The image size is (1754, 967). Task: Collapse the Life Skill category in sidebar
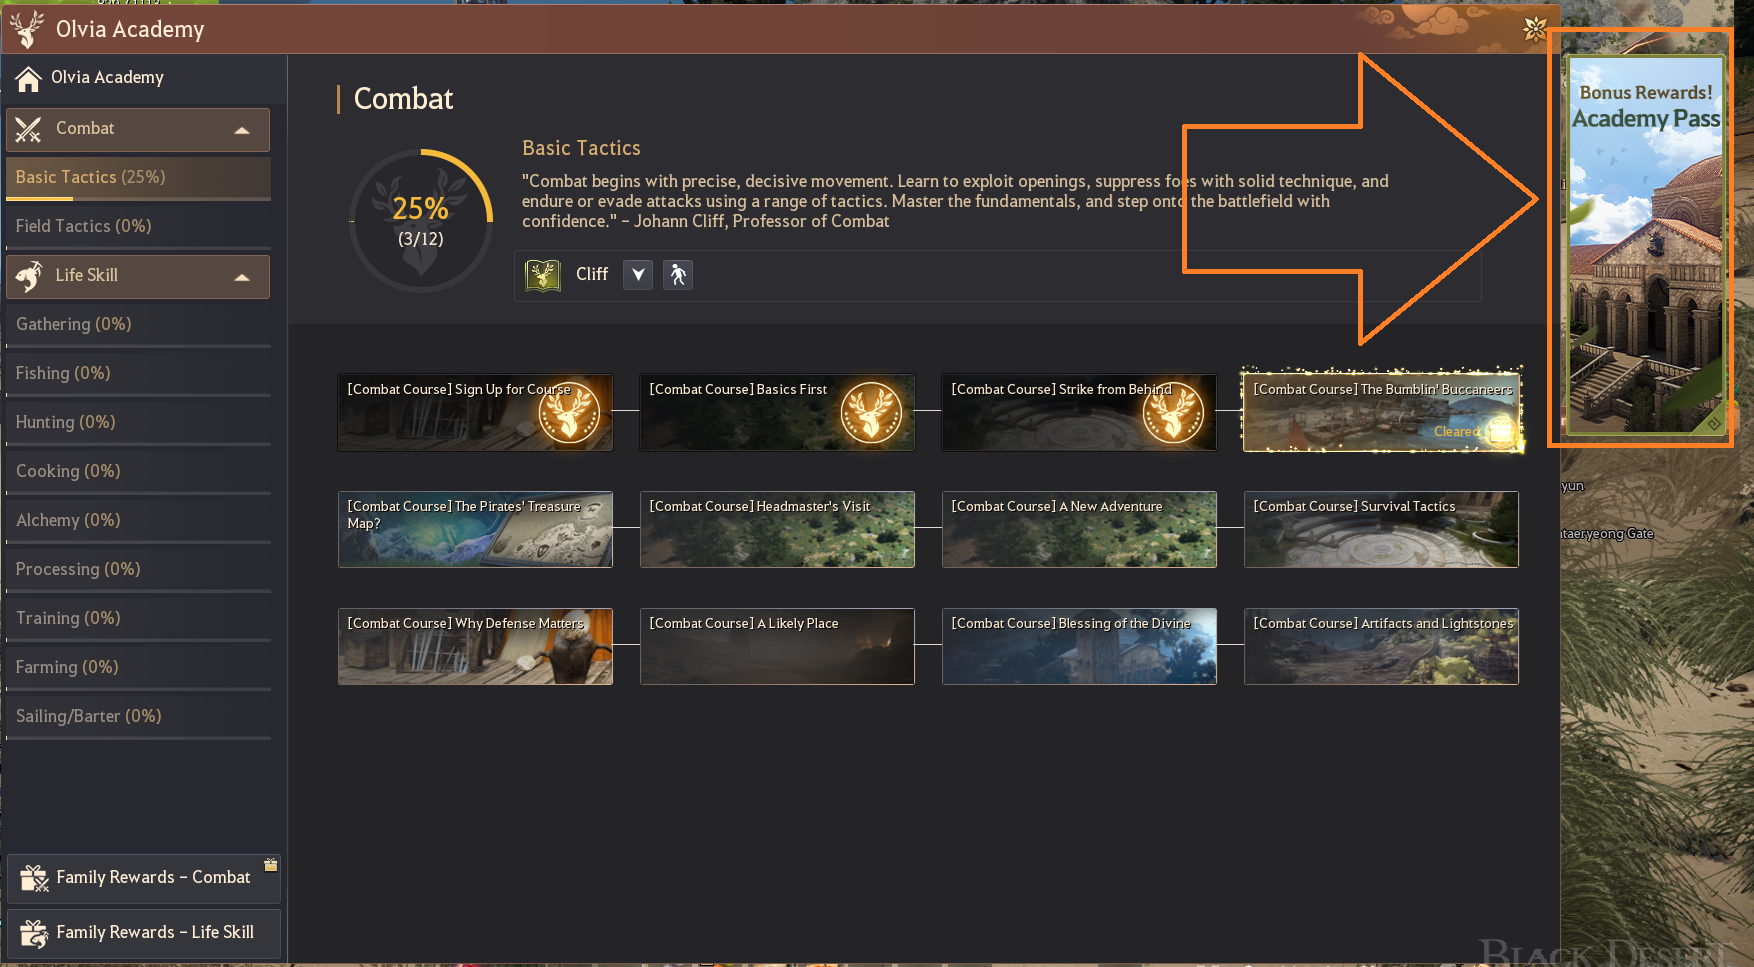point(242,276)
